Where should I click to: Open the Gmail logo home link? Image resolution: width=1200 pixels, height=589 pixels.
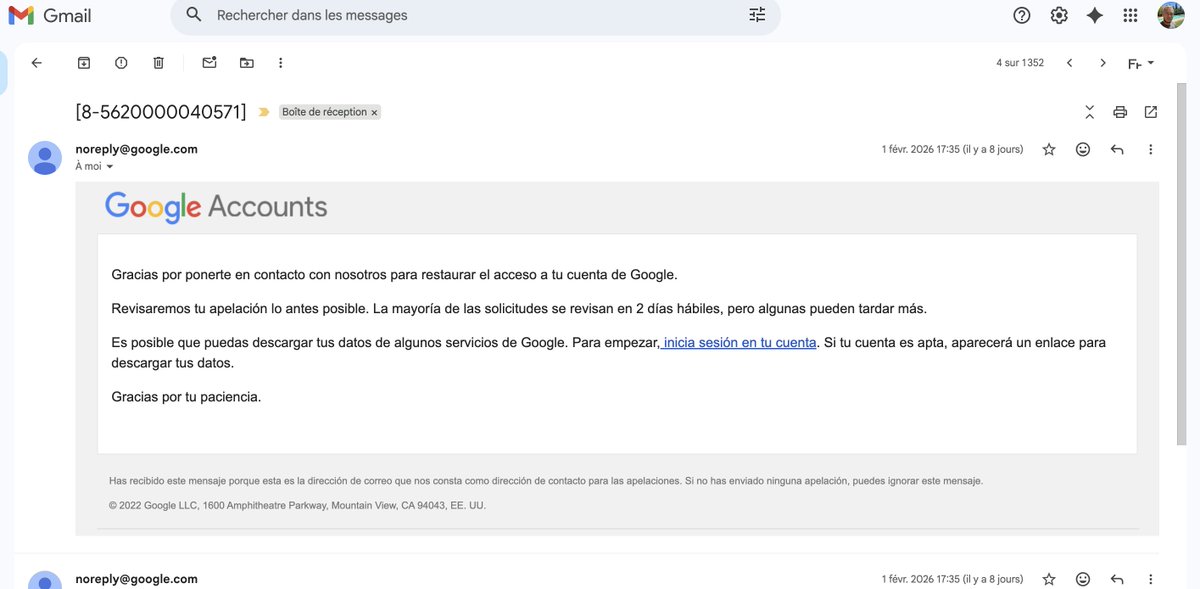point(50,16)
